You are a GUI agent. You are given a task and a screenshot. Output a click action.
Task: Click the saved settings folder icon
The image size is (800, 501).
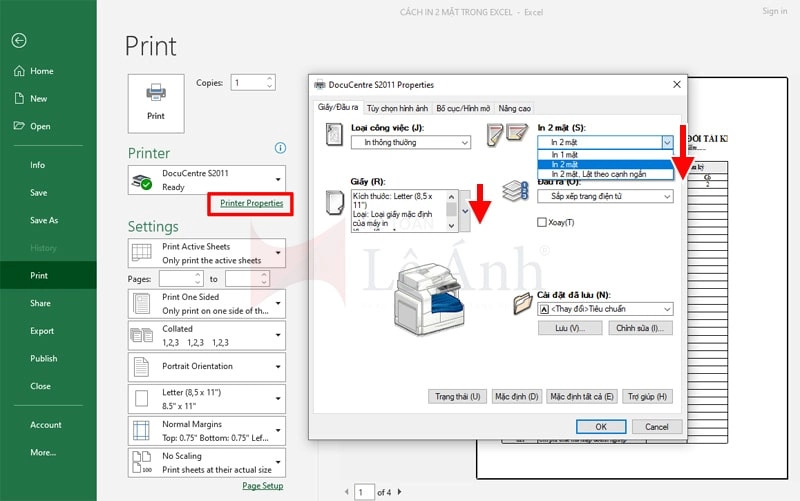click(522, 303)
